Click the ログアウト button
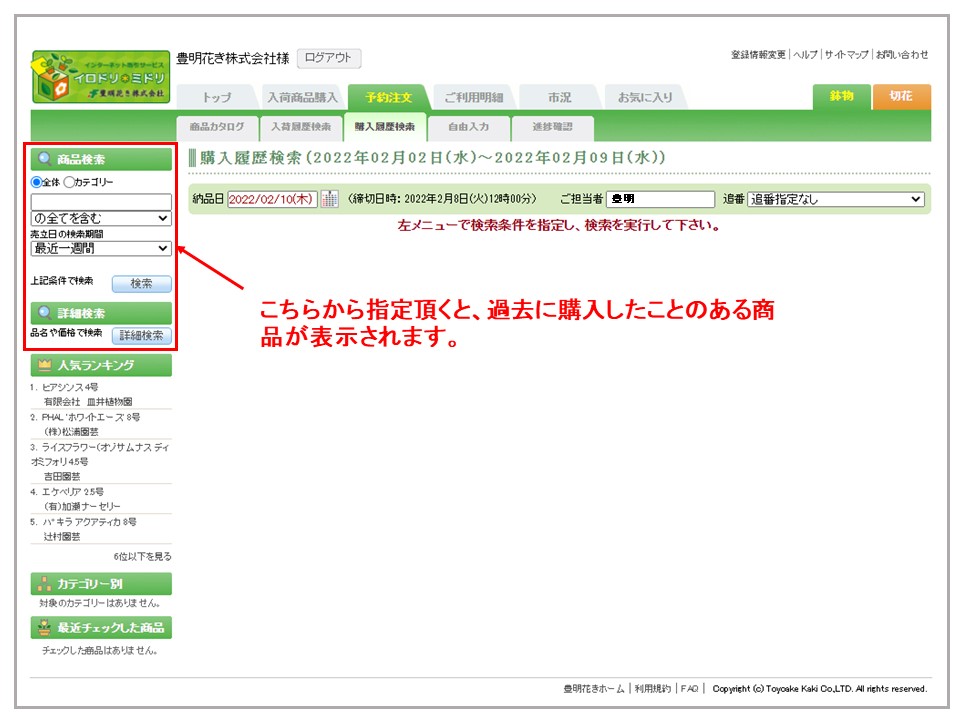This screenshot has height=720, width=960. [x=328, y=59]
